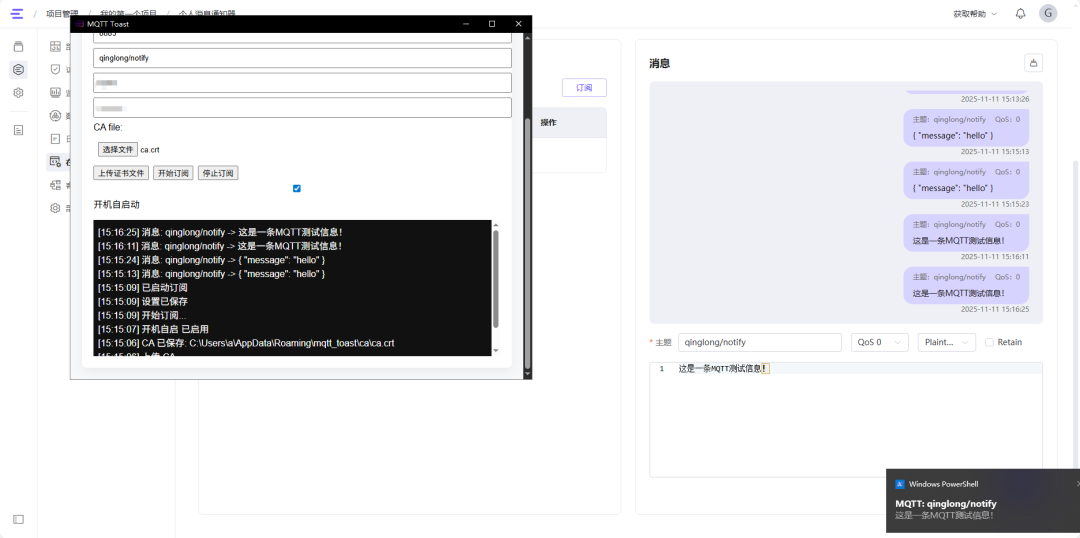
Task: Open the G user avatar menu
Action: coord(1048,13)
